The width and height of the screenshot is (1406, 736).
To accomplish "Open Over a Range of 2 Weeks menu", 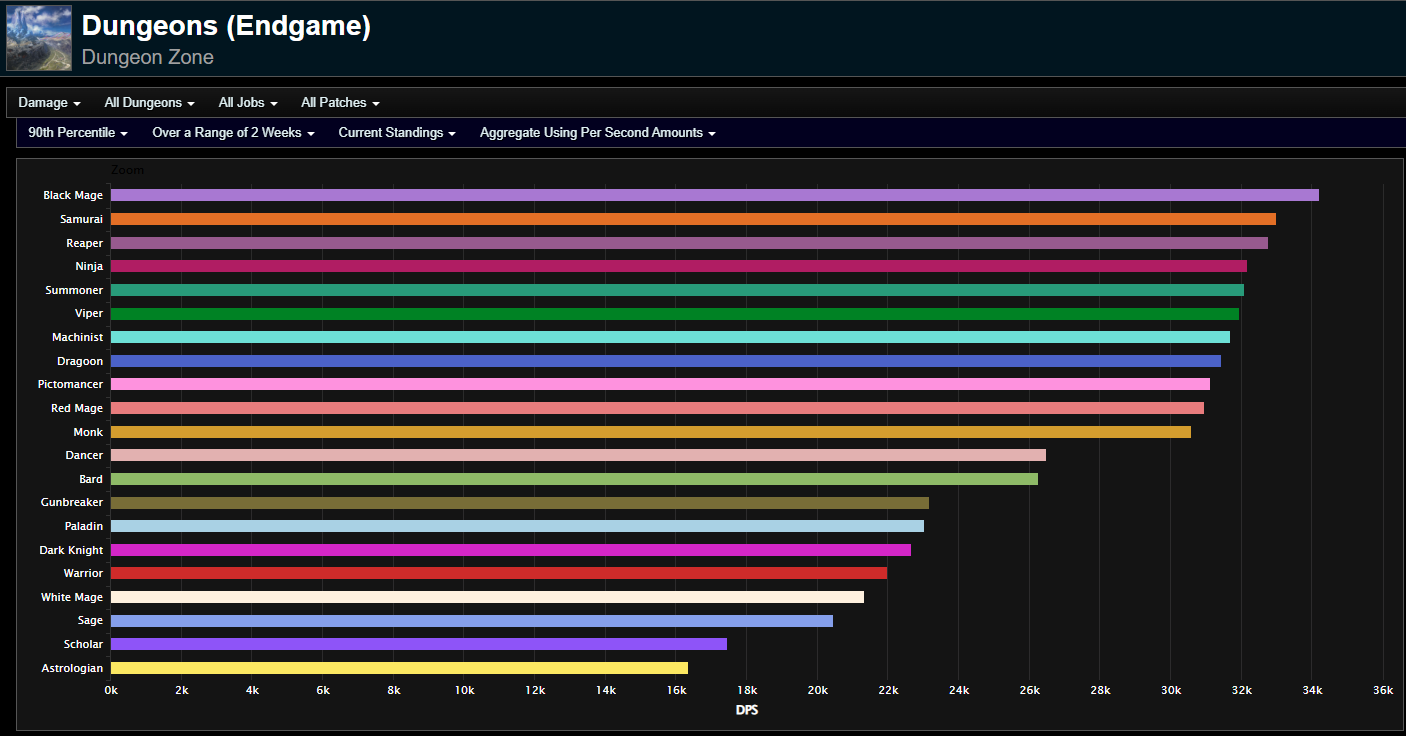I will pos(233,133).
